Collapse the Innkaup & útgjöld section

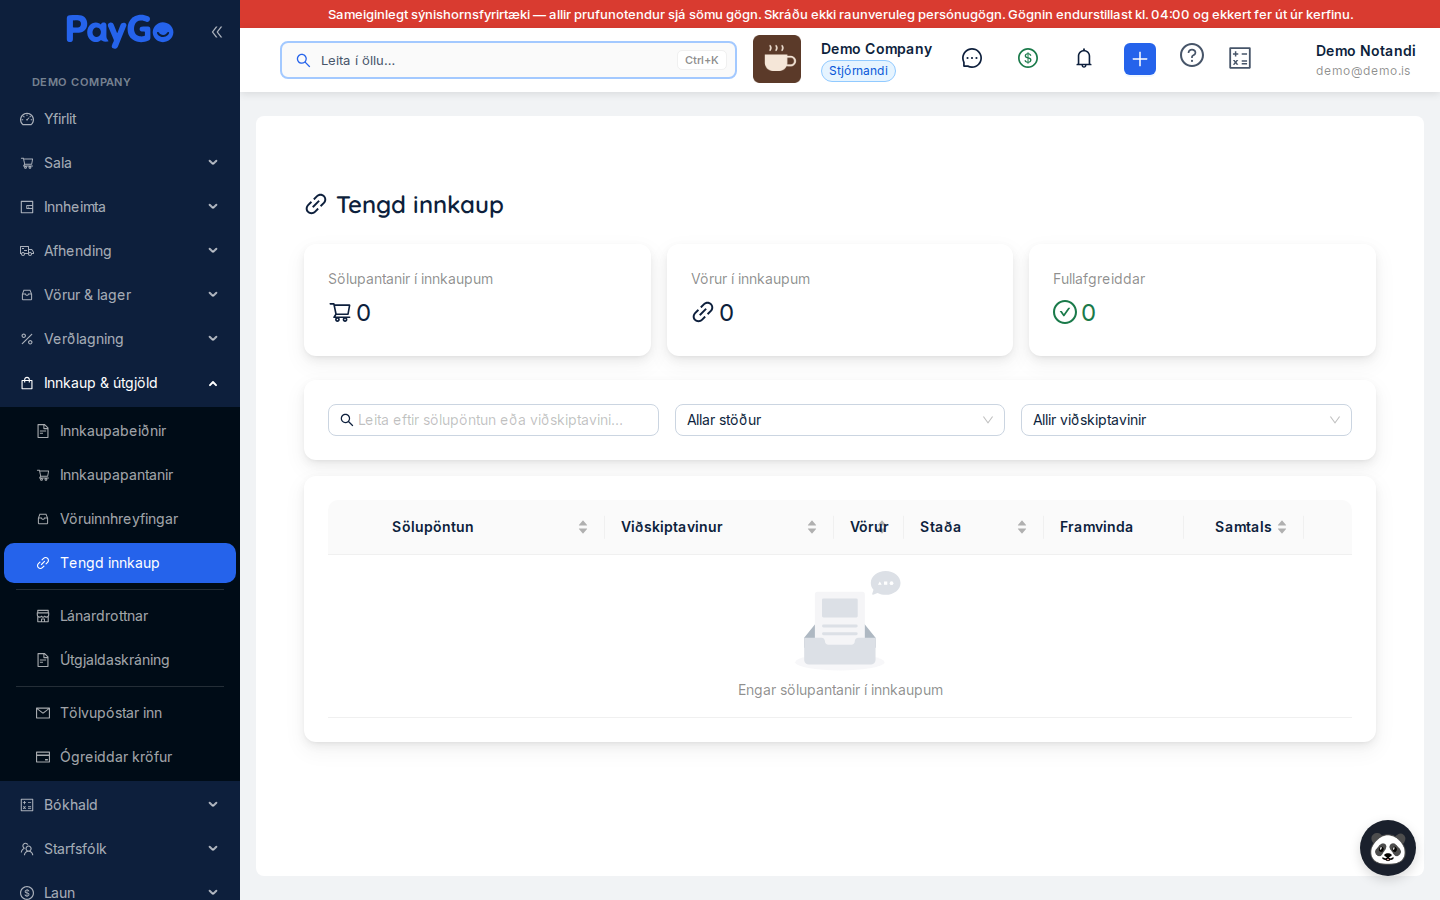(x=120, y=383)
